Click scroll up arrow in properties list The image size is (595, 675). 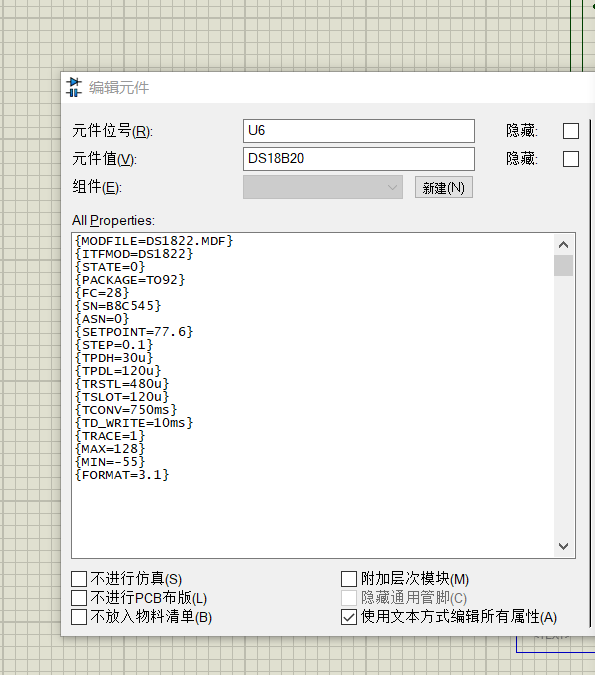563,245
